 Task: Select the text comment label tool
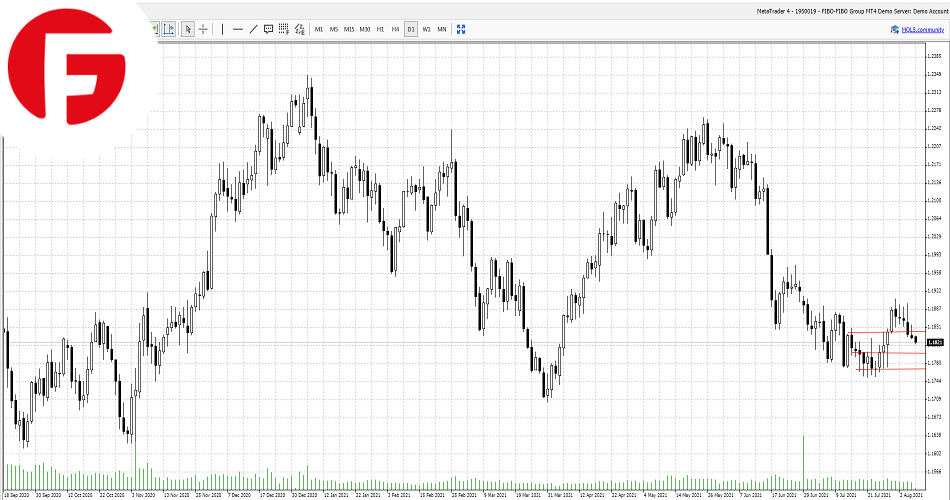pos(268,29)
